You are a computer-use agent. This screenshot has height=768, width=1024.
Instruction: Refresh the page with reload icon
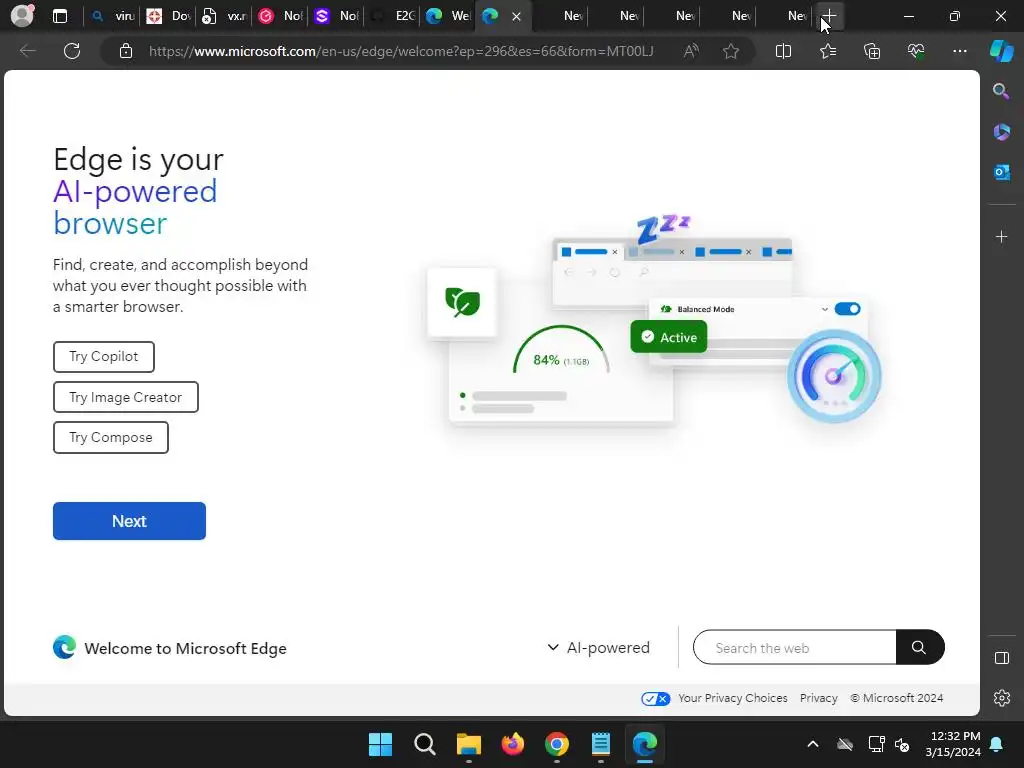coord(72,51)
